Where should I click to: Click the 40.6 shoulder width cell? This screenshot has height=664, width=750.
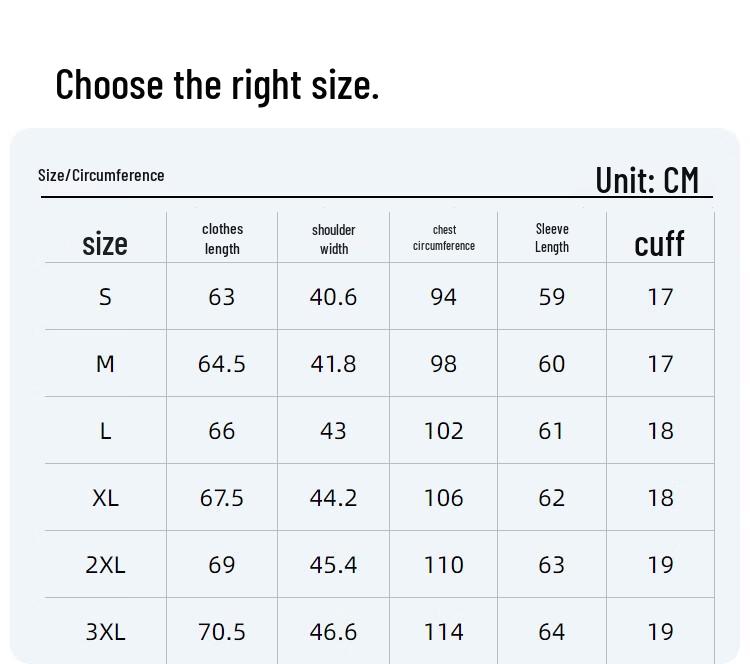click(x=334, y=297)
